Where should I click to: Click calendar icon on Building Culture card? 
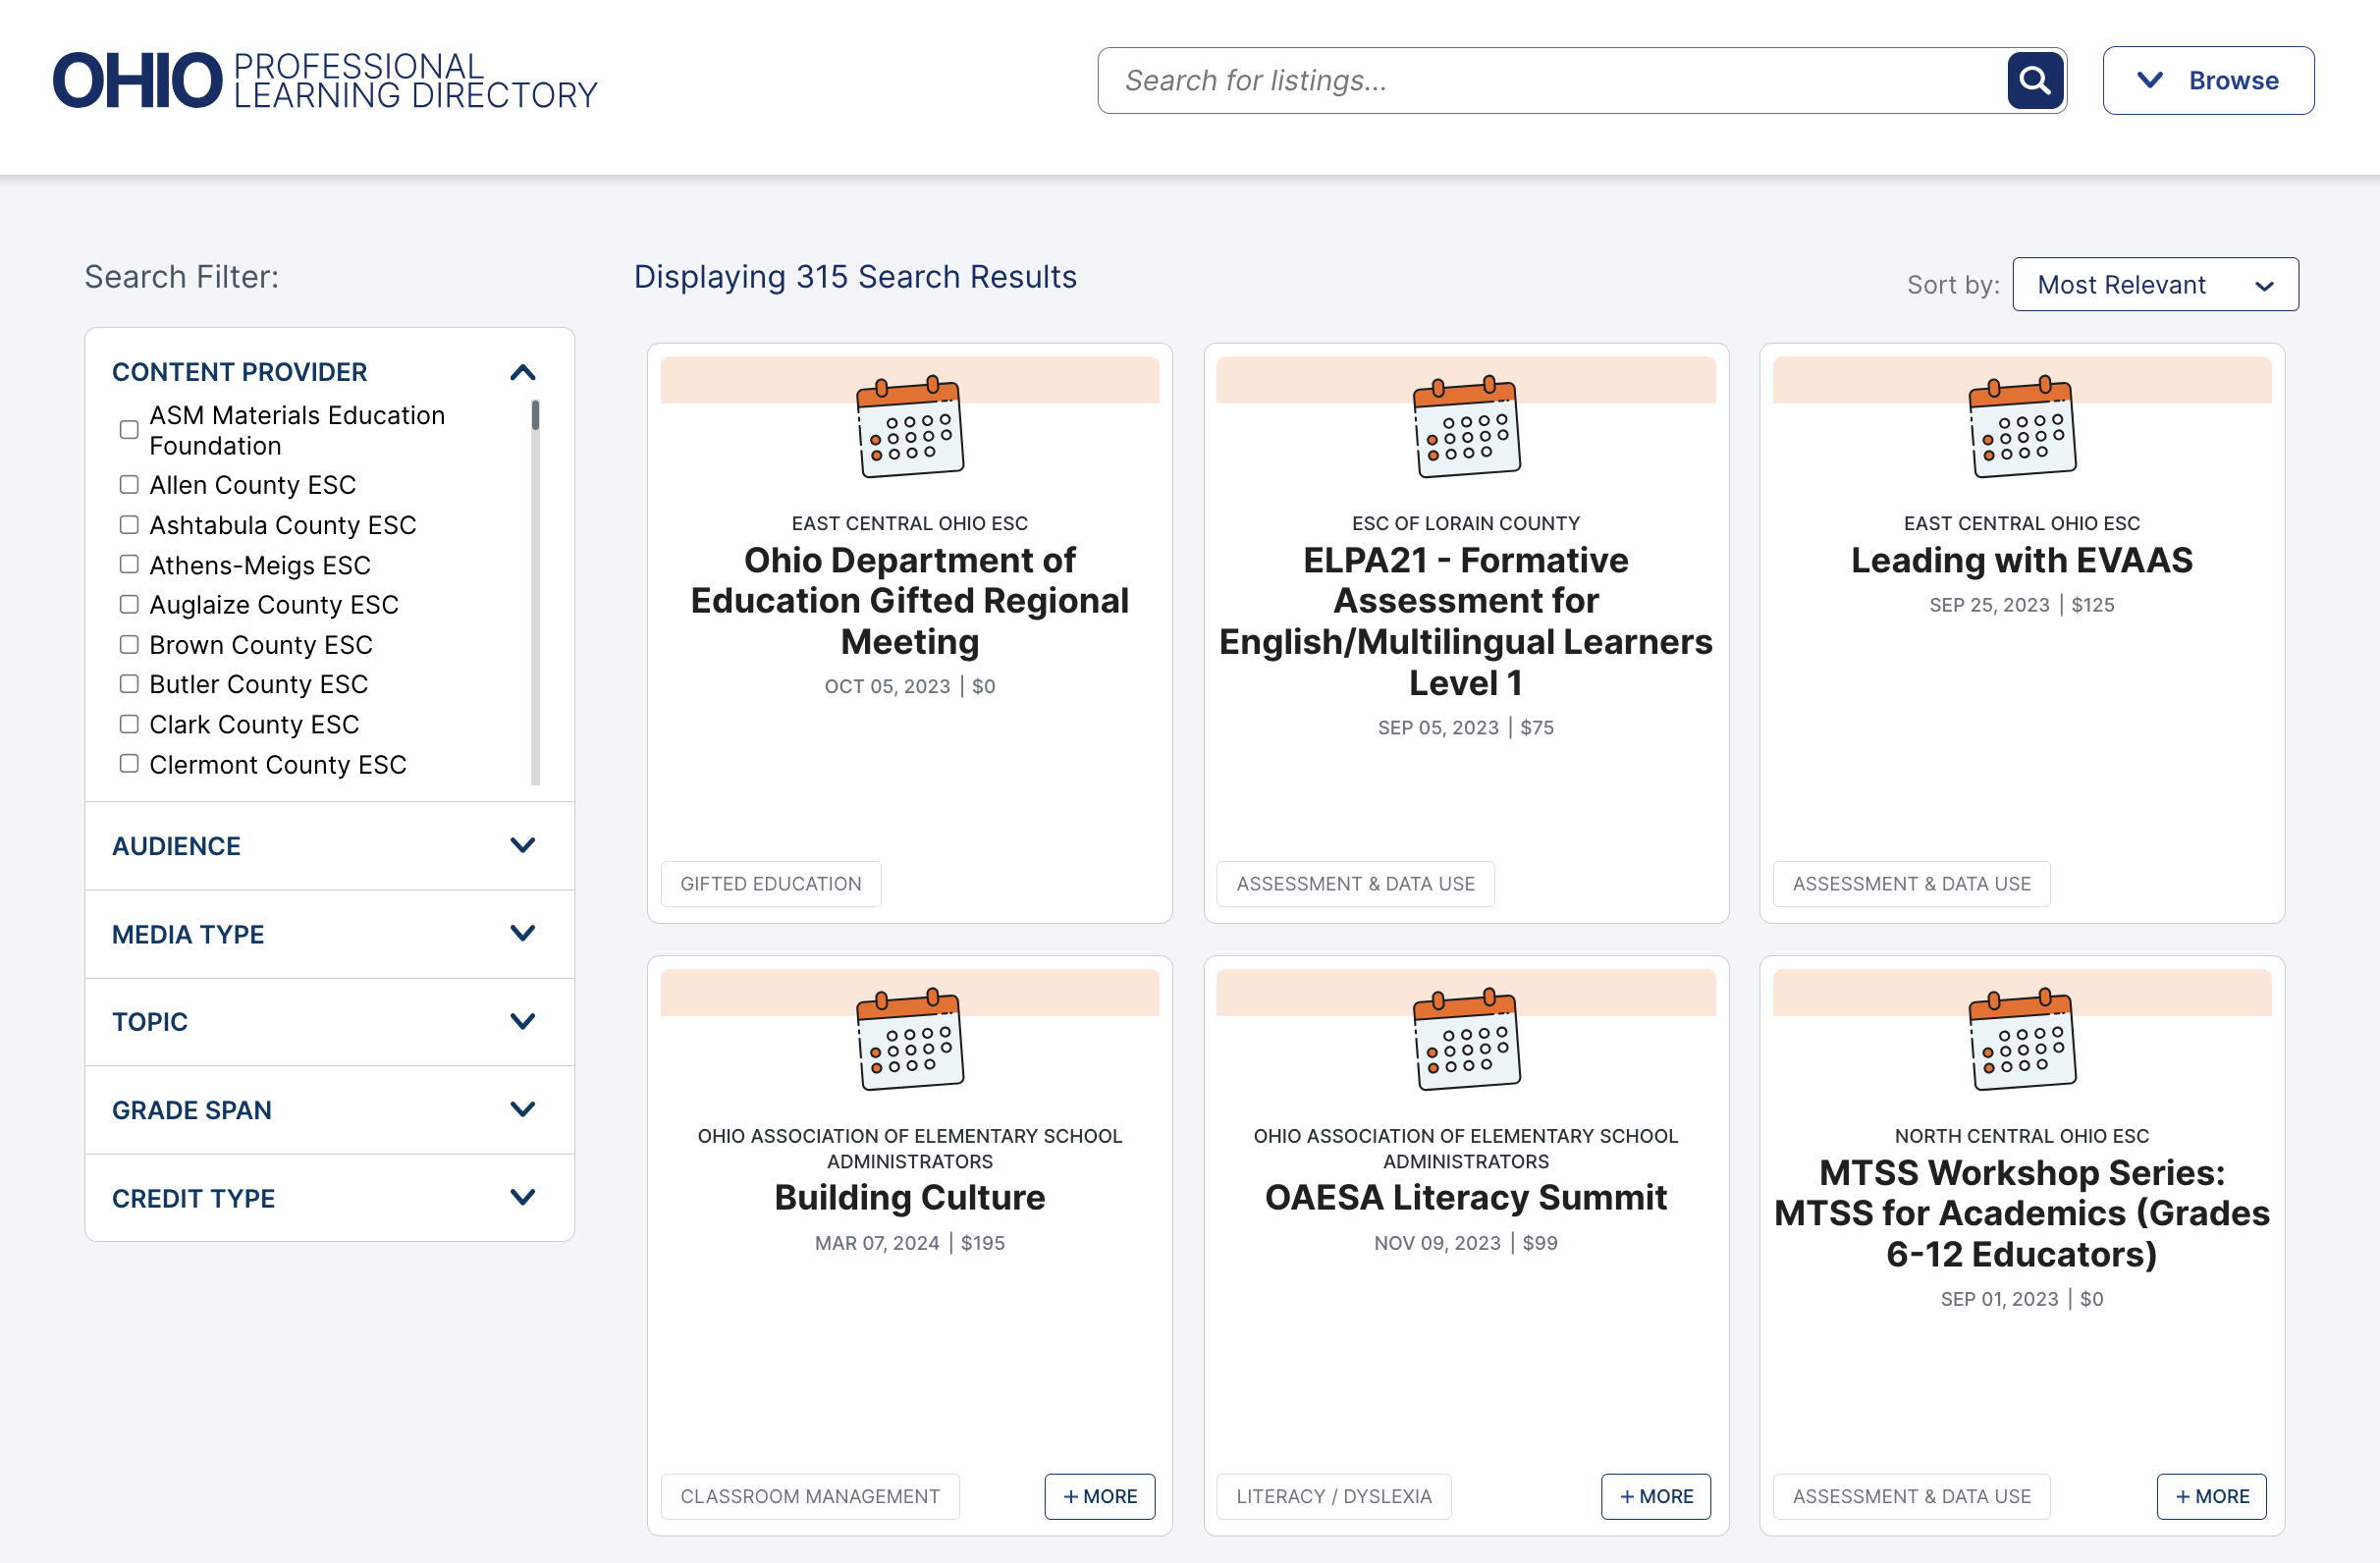coord(910,1039)
